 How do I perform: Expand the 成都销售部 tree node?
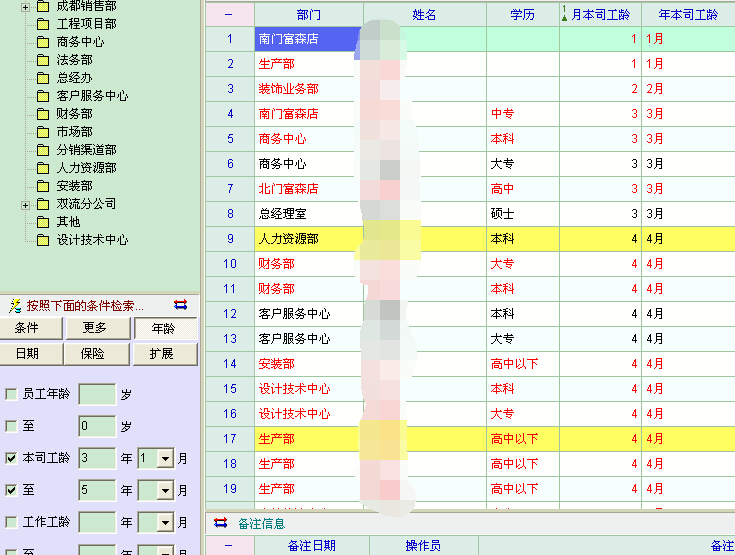tap(25, 6)
